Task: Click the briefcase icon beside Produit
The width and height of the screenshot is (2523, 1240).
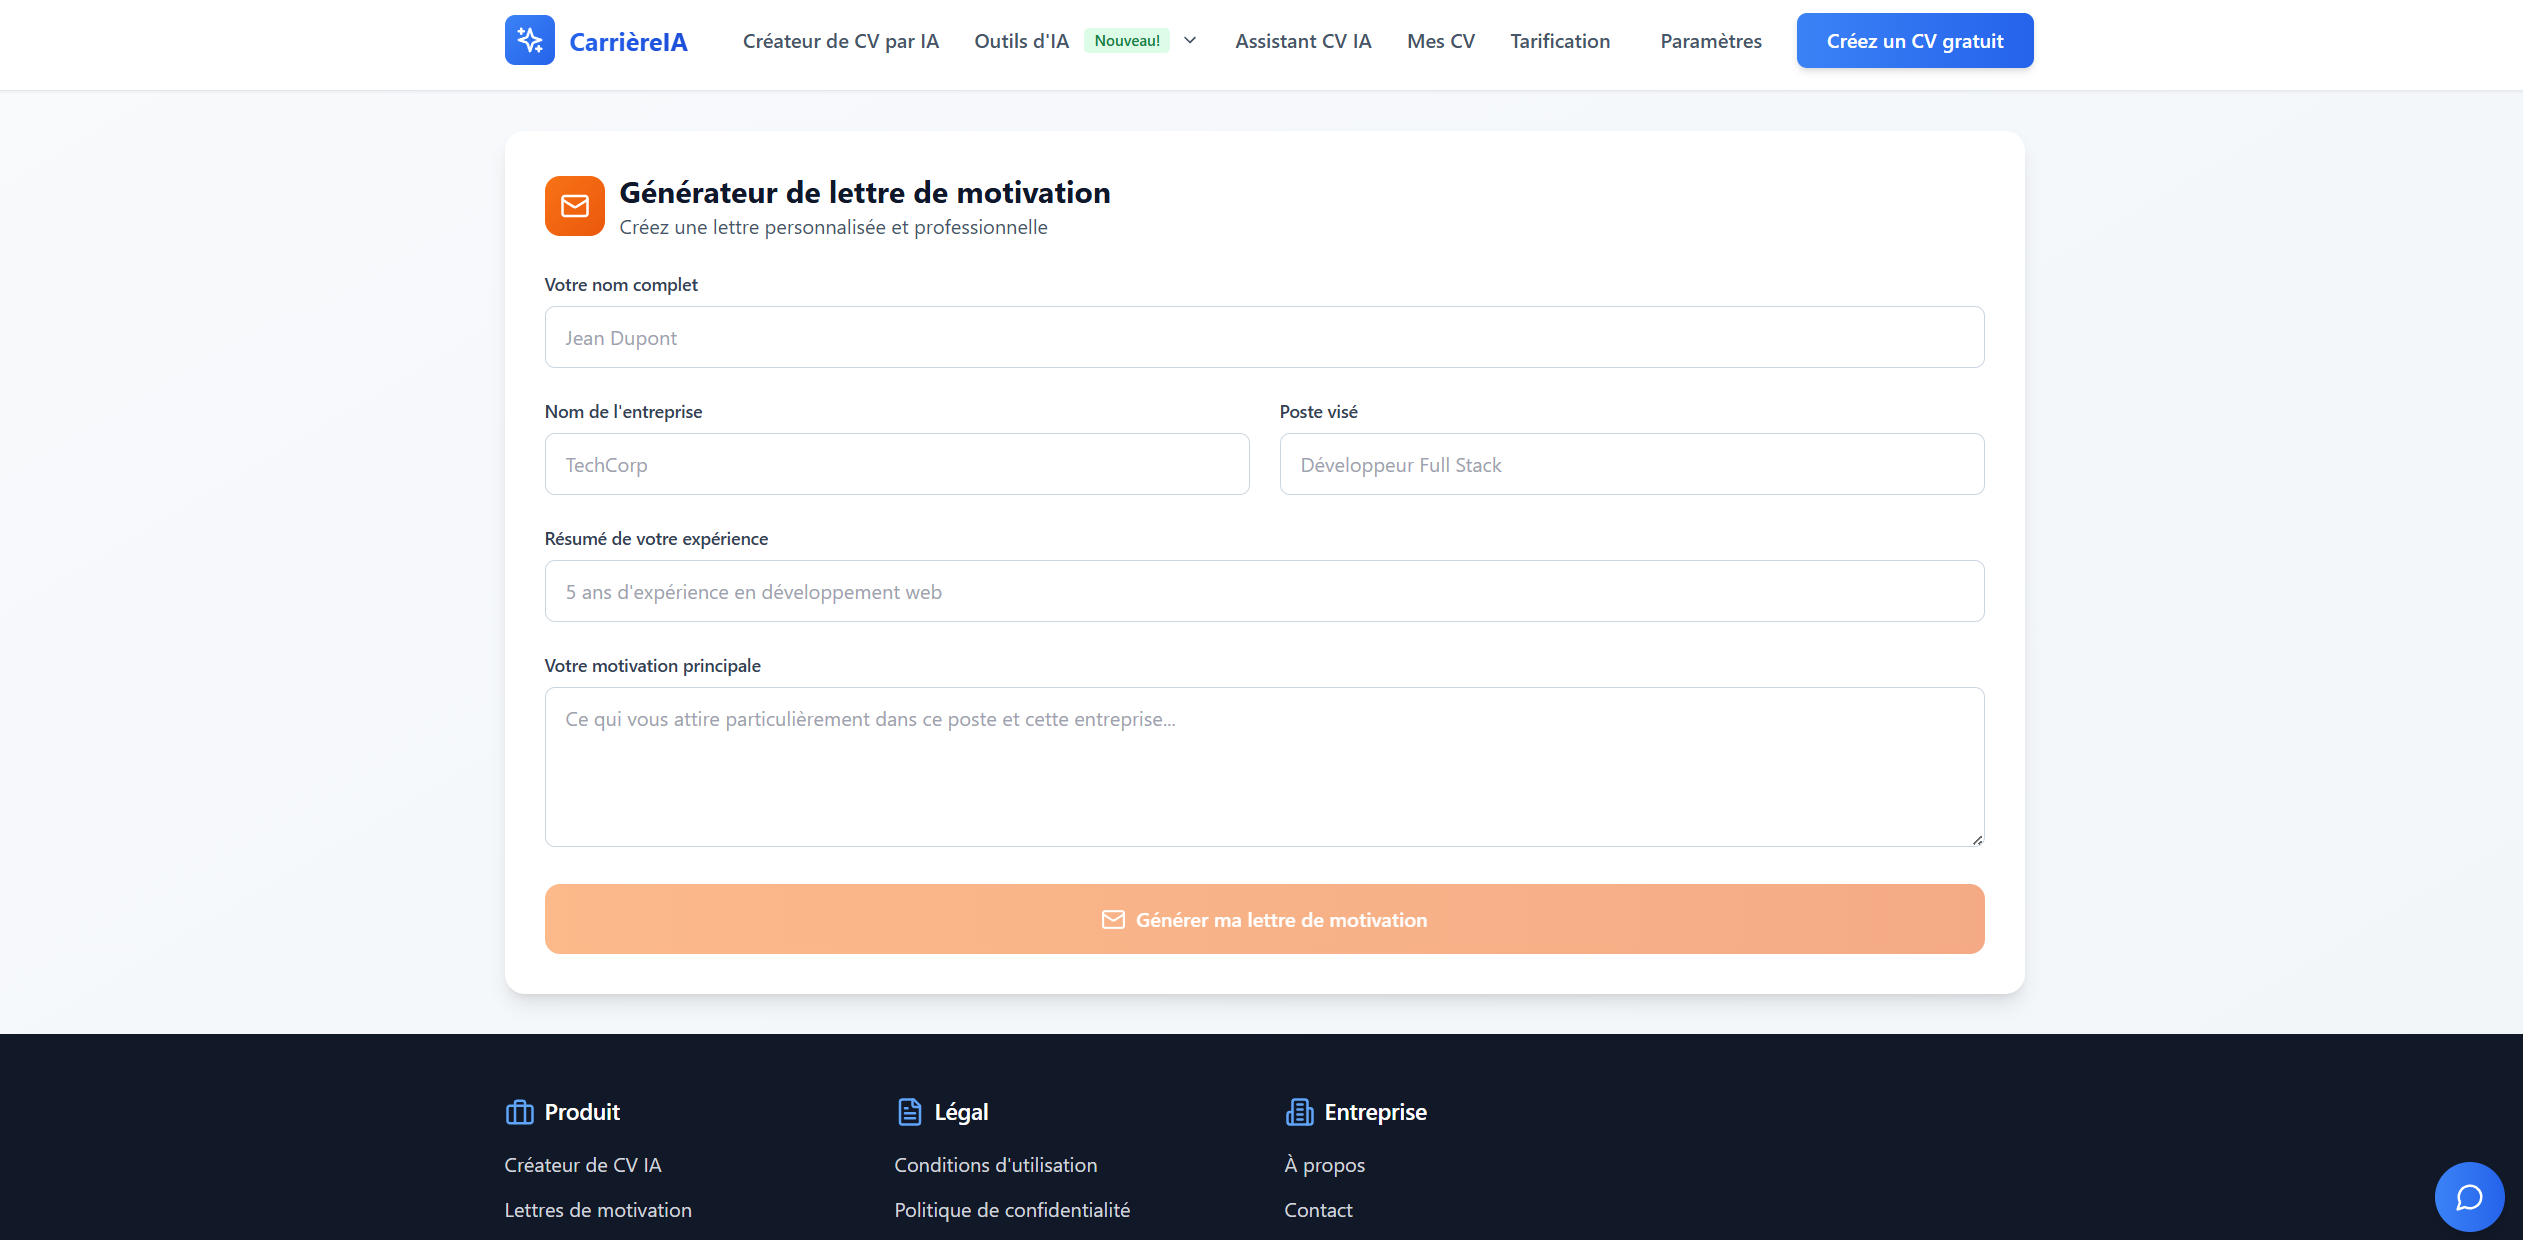Action: click(519, 1112)
